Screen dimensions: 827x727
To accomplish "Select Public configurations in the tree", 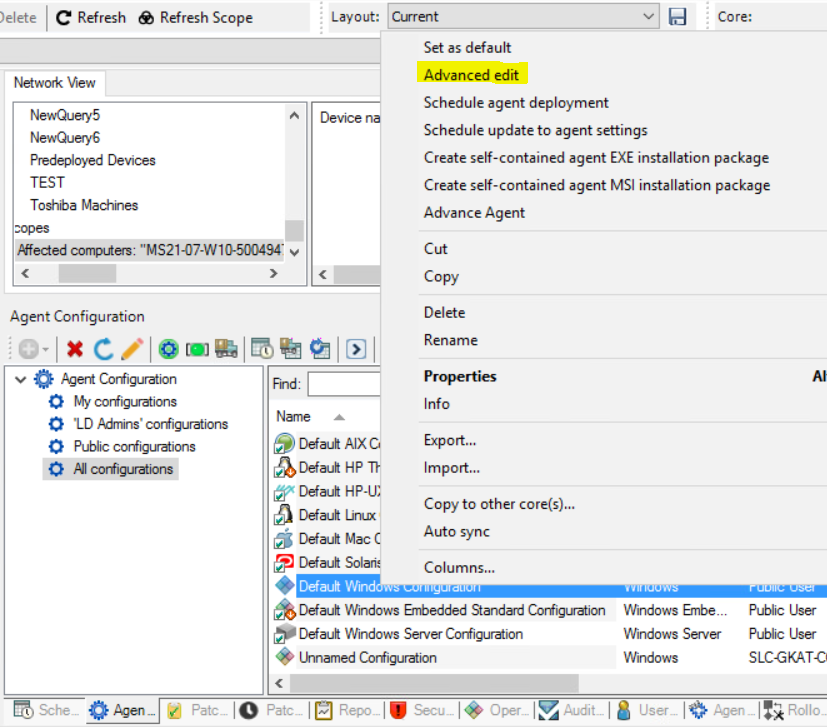I will pos(134,447).
